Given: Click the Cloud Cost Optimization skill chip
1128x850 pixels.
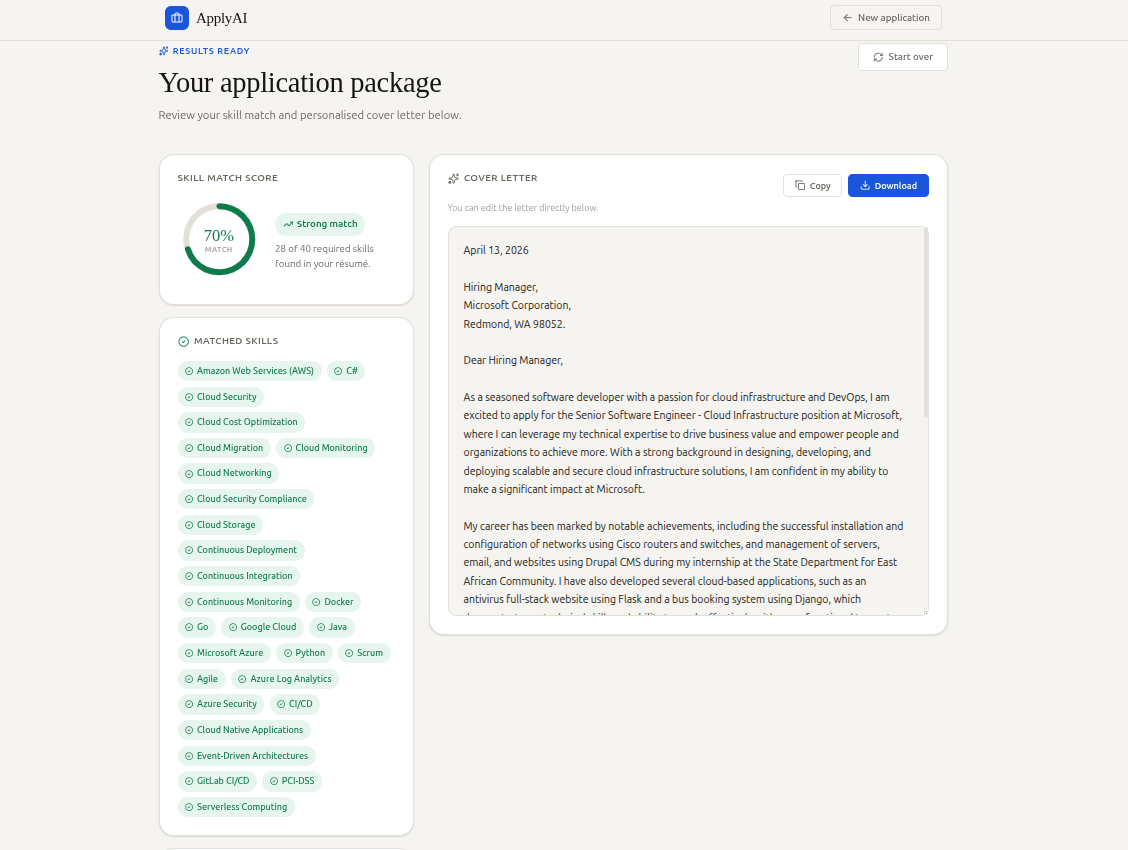Looking at the screenshot, I should pos(241,422).
